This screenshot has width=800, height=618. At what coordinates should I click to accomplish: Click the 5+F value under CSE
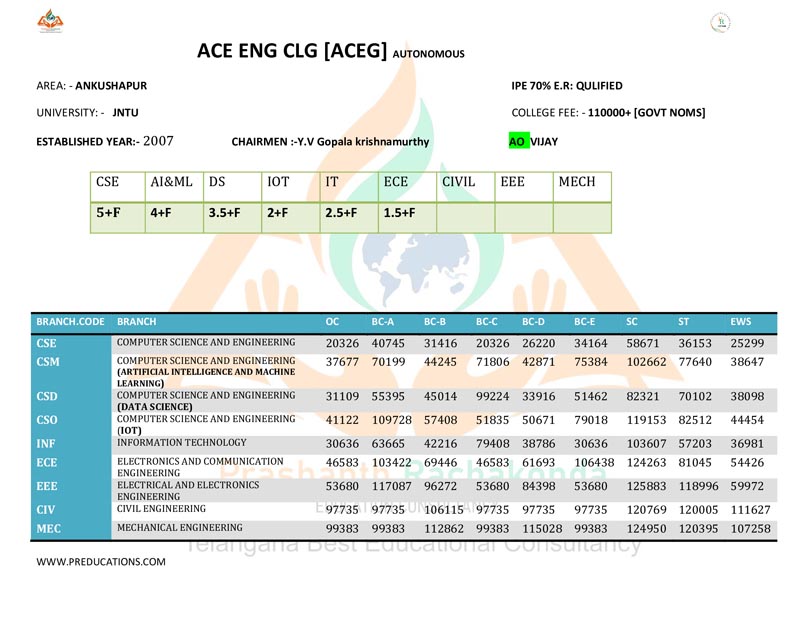108,212
